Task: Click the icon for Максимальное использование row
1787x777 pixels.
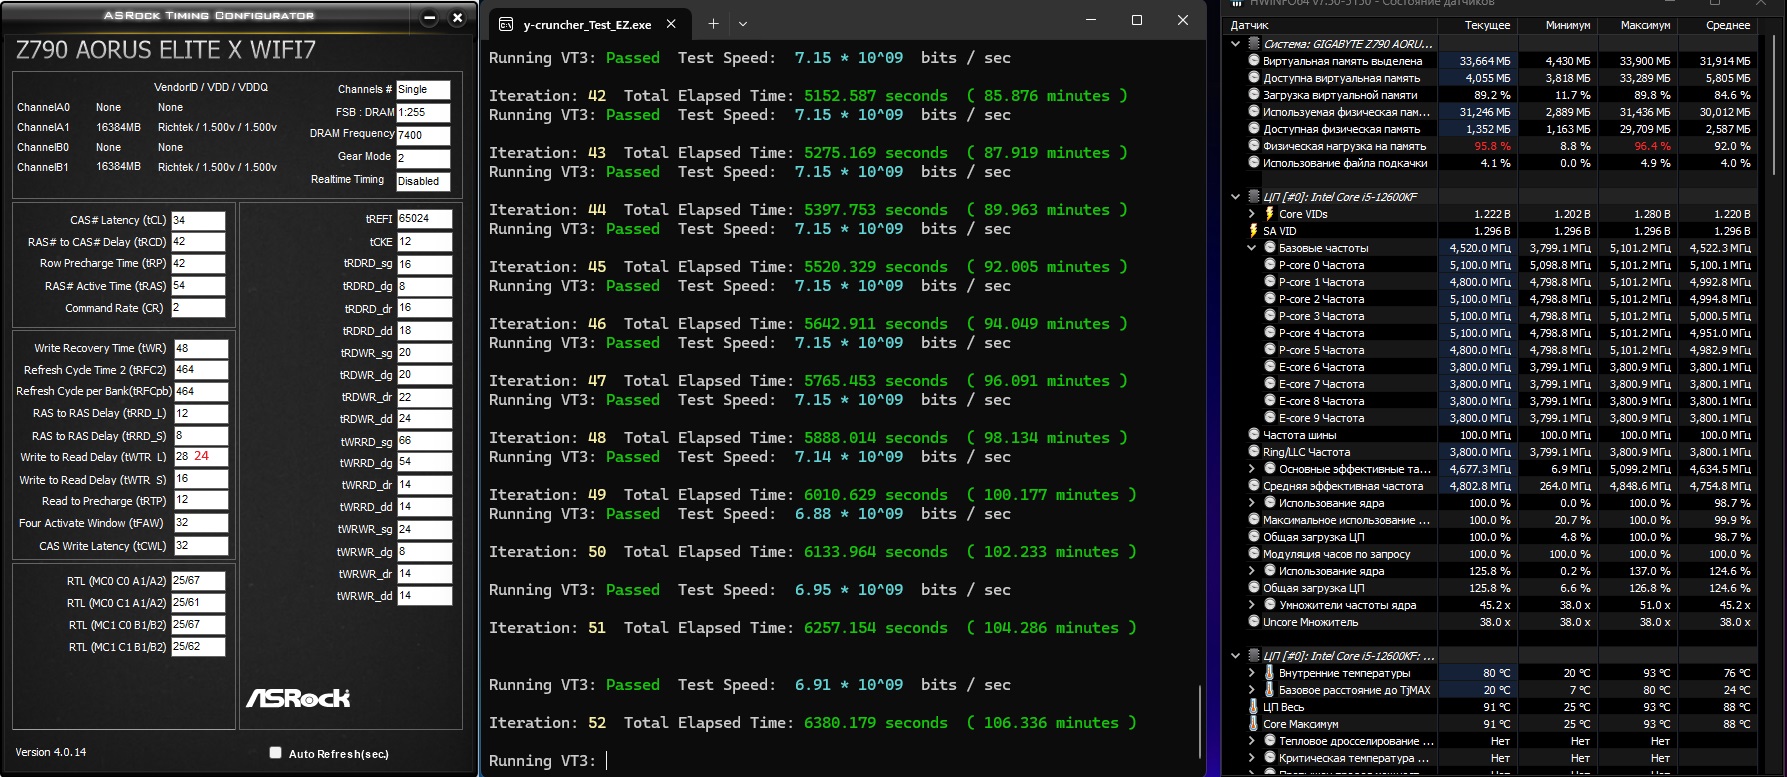Action: [1254, 520]
